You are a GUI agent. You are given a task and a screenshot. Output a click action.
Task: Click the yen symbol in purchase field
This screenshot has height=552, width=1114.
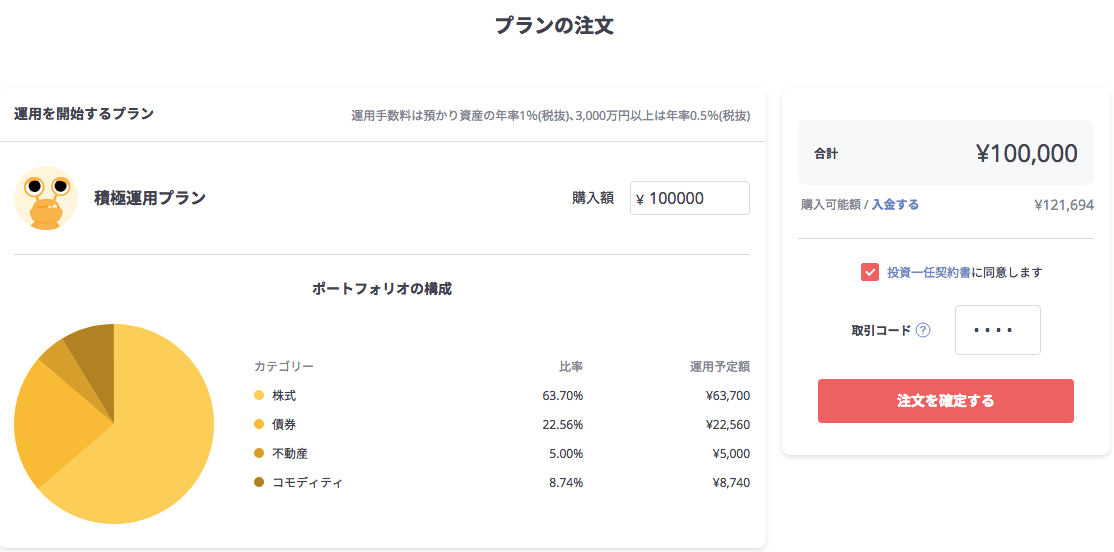(x=640, y=199)
